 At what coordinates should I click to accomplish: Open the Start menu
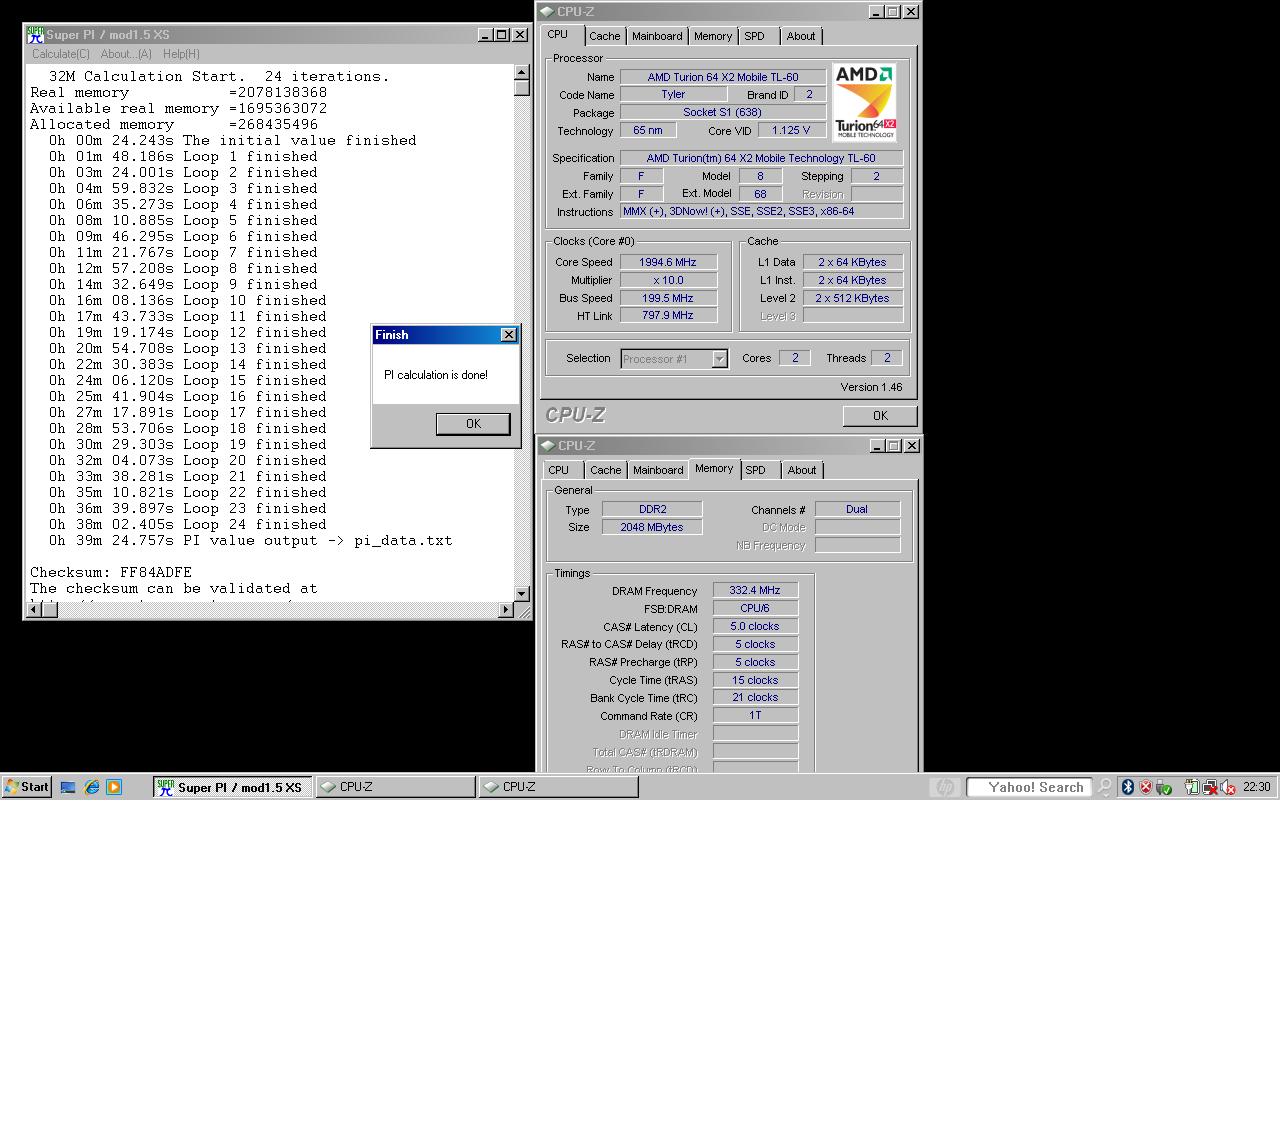(27, 787)
